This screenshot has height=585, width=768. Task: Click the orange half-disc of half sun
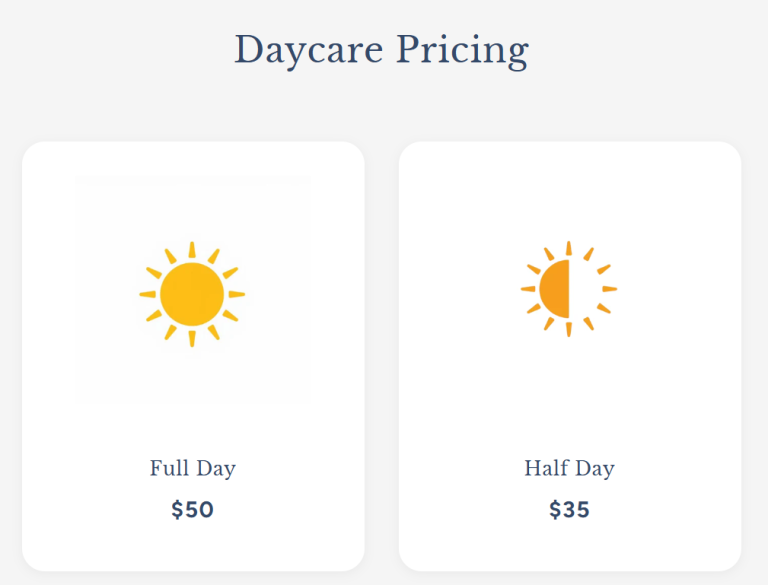pyautogui.click(x=555, y=289)
